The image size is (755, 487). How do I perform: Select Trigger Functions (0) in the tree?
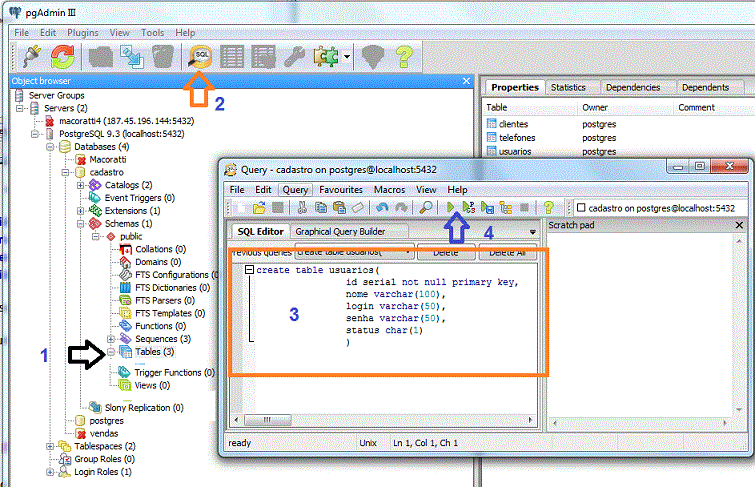174,373
